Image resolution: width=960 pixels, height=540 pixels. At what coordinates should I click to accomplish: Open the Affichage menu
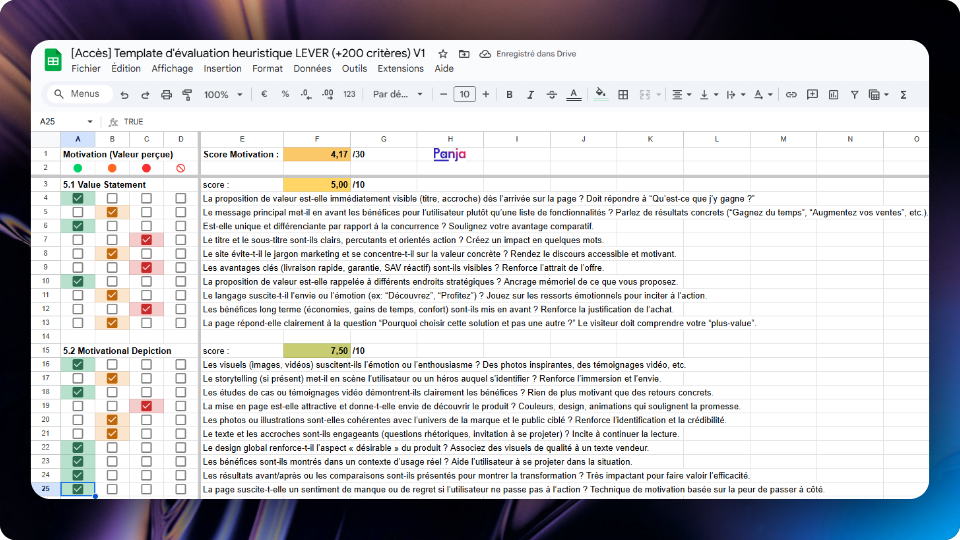(172, 69)
